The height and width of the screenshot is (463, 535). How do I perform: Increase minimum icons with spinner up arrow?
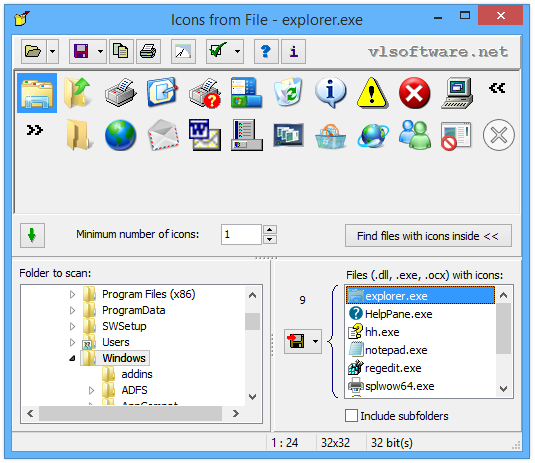(x=270, y=229)
